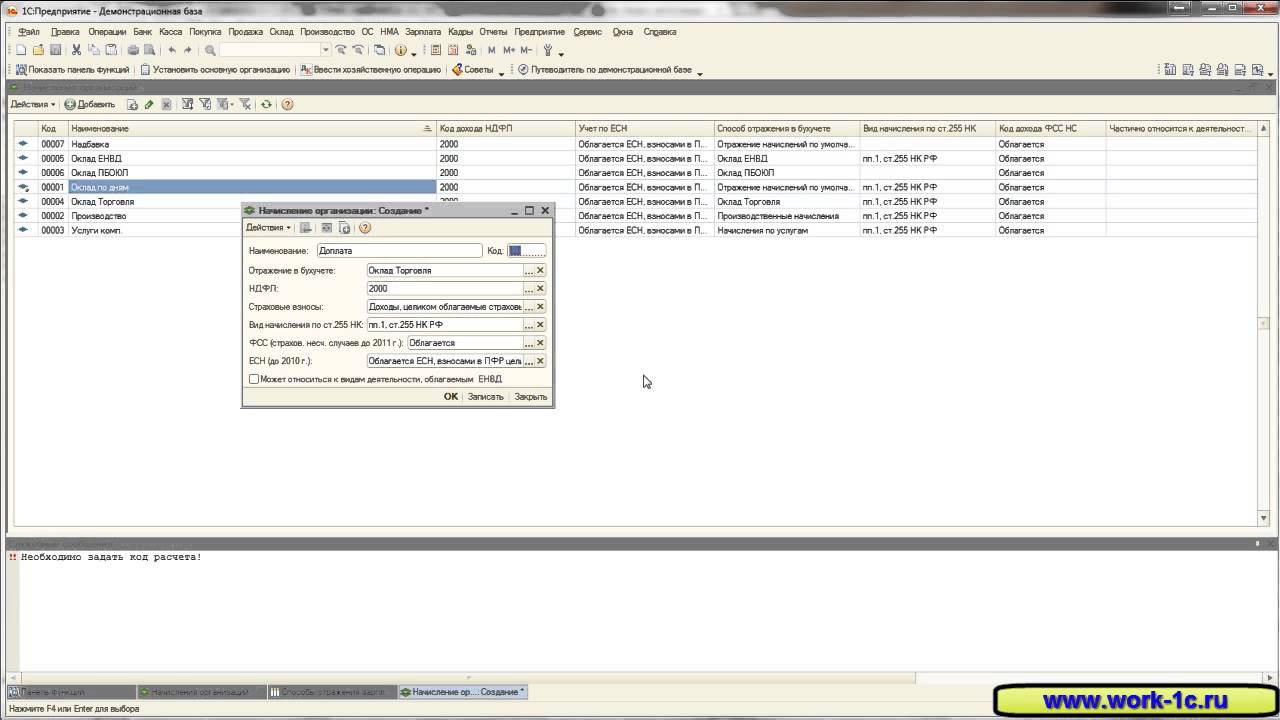Click the list vertical scrollbar
1280x720 pixels.
[1263, 323]
